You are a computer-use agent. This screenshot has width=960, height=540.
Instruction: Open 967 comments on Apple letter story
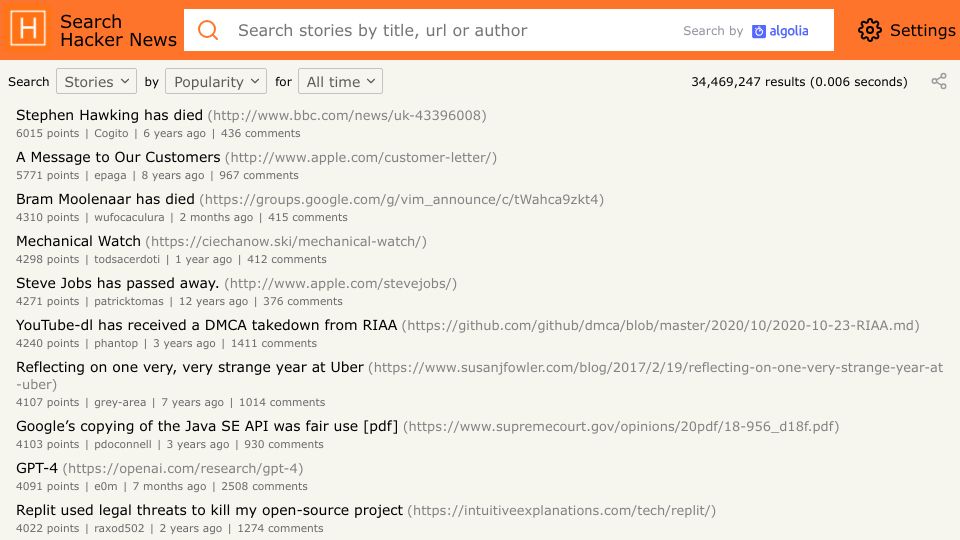click(x=259, y=176)
